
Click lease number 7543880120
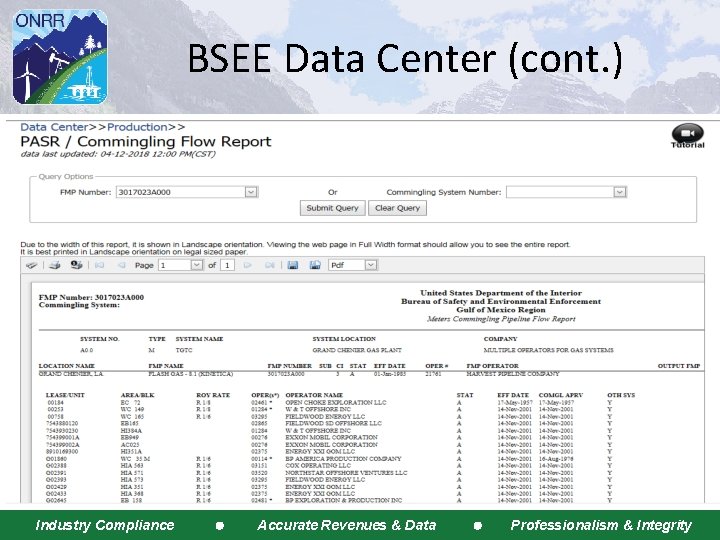[x=62, y=423]
